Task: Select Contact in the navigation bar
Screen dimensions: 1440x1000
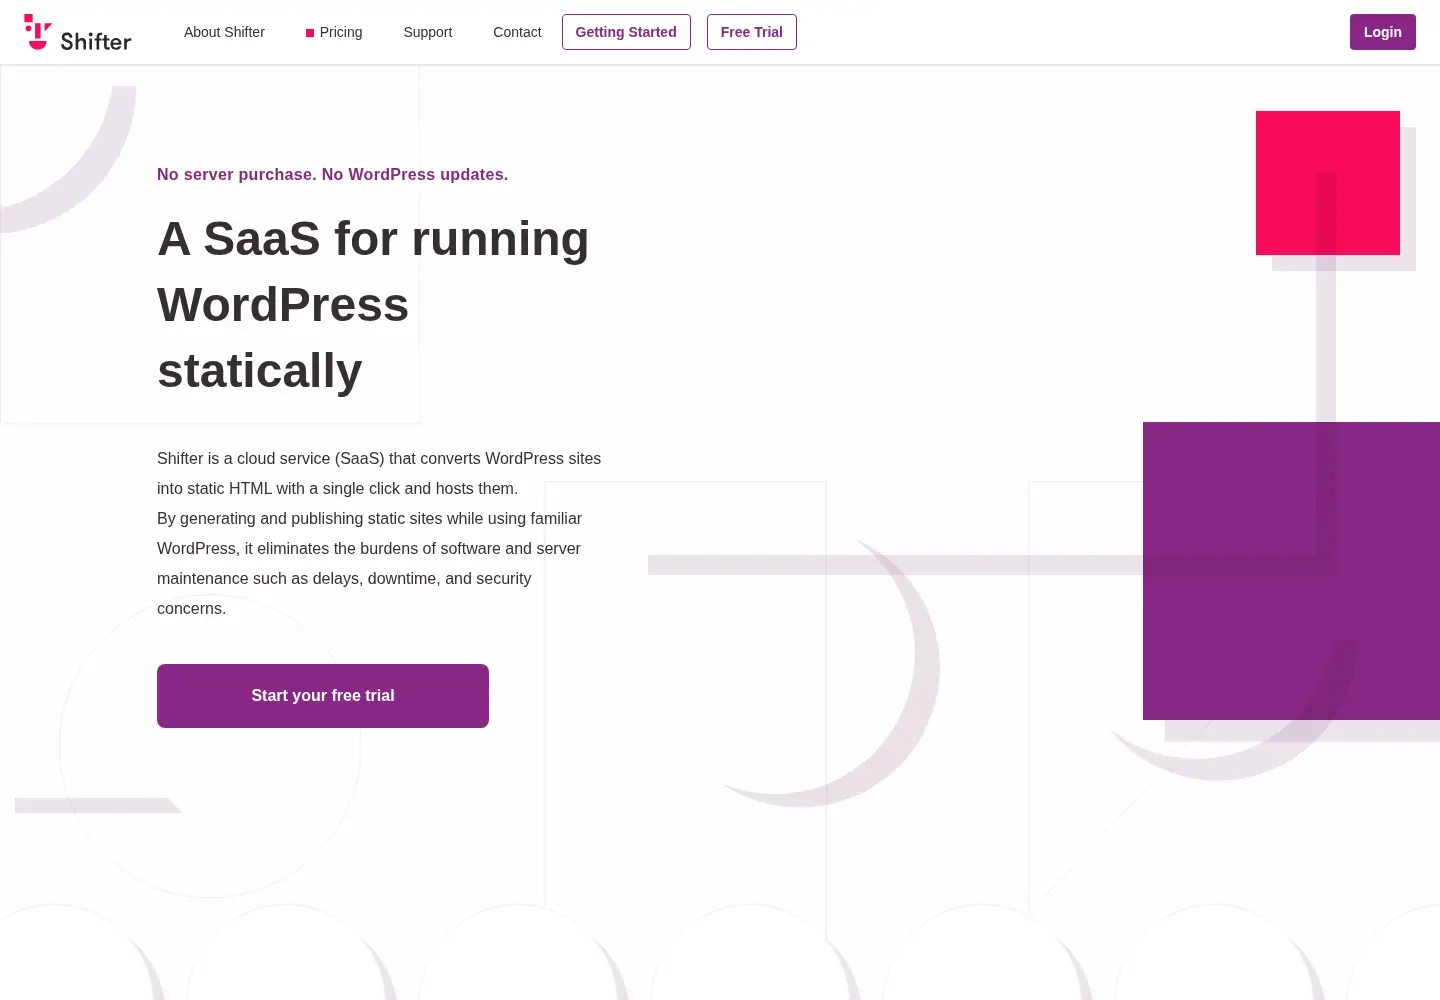Action: tap(517, 32)
